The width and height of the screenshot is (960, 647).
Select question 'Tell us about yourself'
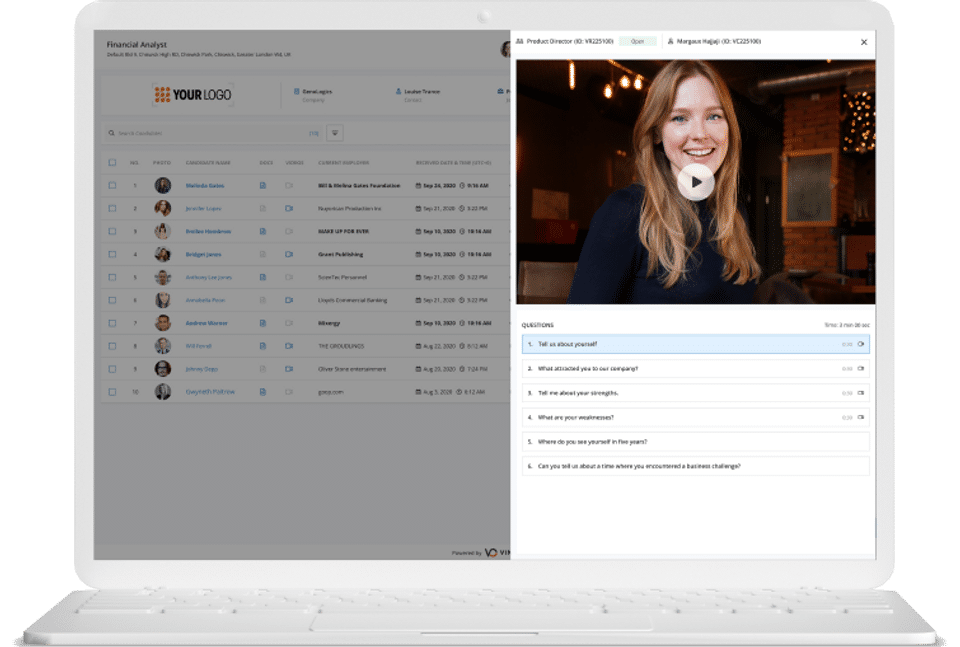[x=696, y=344]
